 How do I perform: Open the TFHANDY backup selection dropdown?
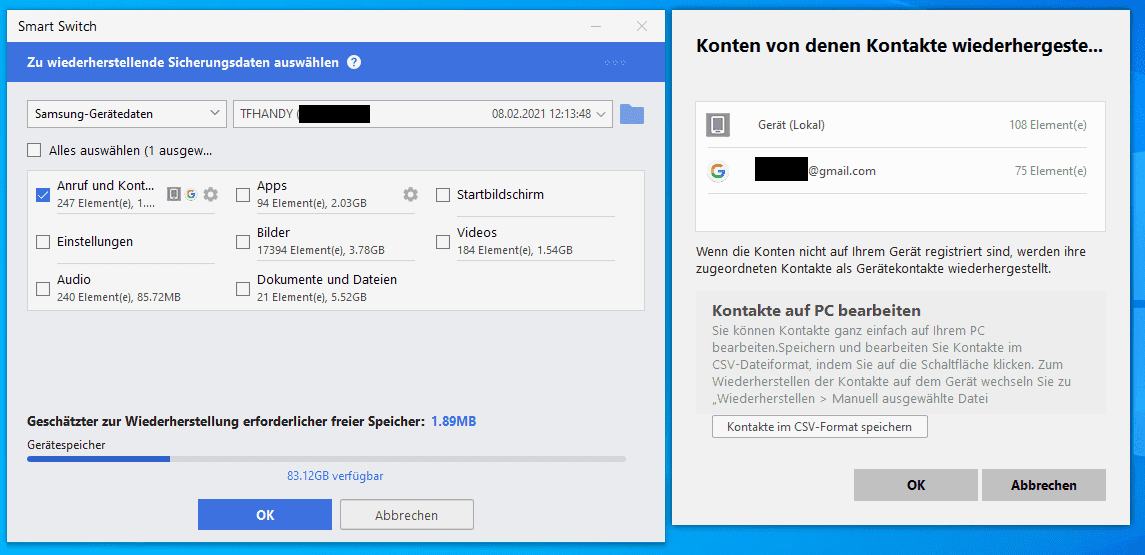click(x=423, y=114)
